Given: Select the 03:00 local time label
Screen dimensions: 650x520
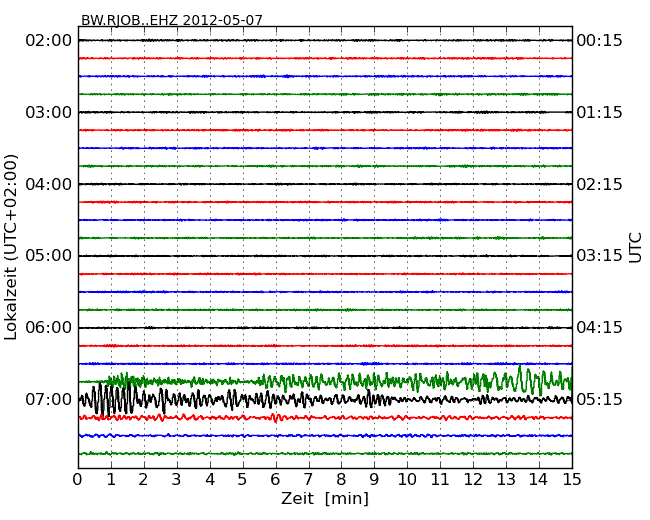Looking at the screenshot, I should click(x=49, y=112).
